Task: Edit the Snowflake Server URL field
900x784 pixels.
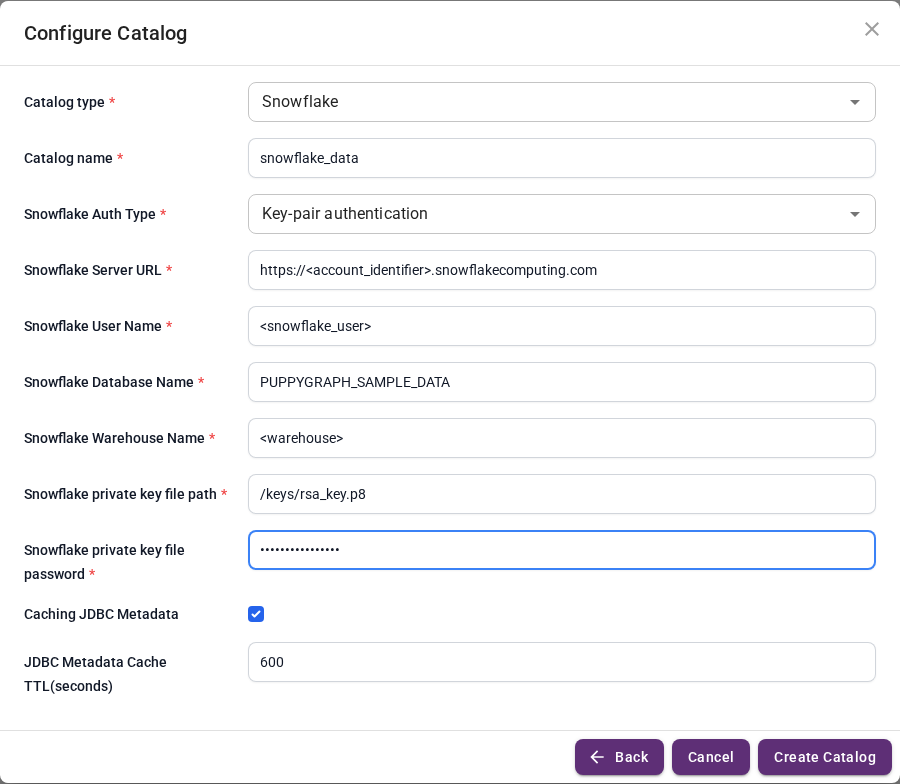Action: point(561,270)
